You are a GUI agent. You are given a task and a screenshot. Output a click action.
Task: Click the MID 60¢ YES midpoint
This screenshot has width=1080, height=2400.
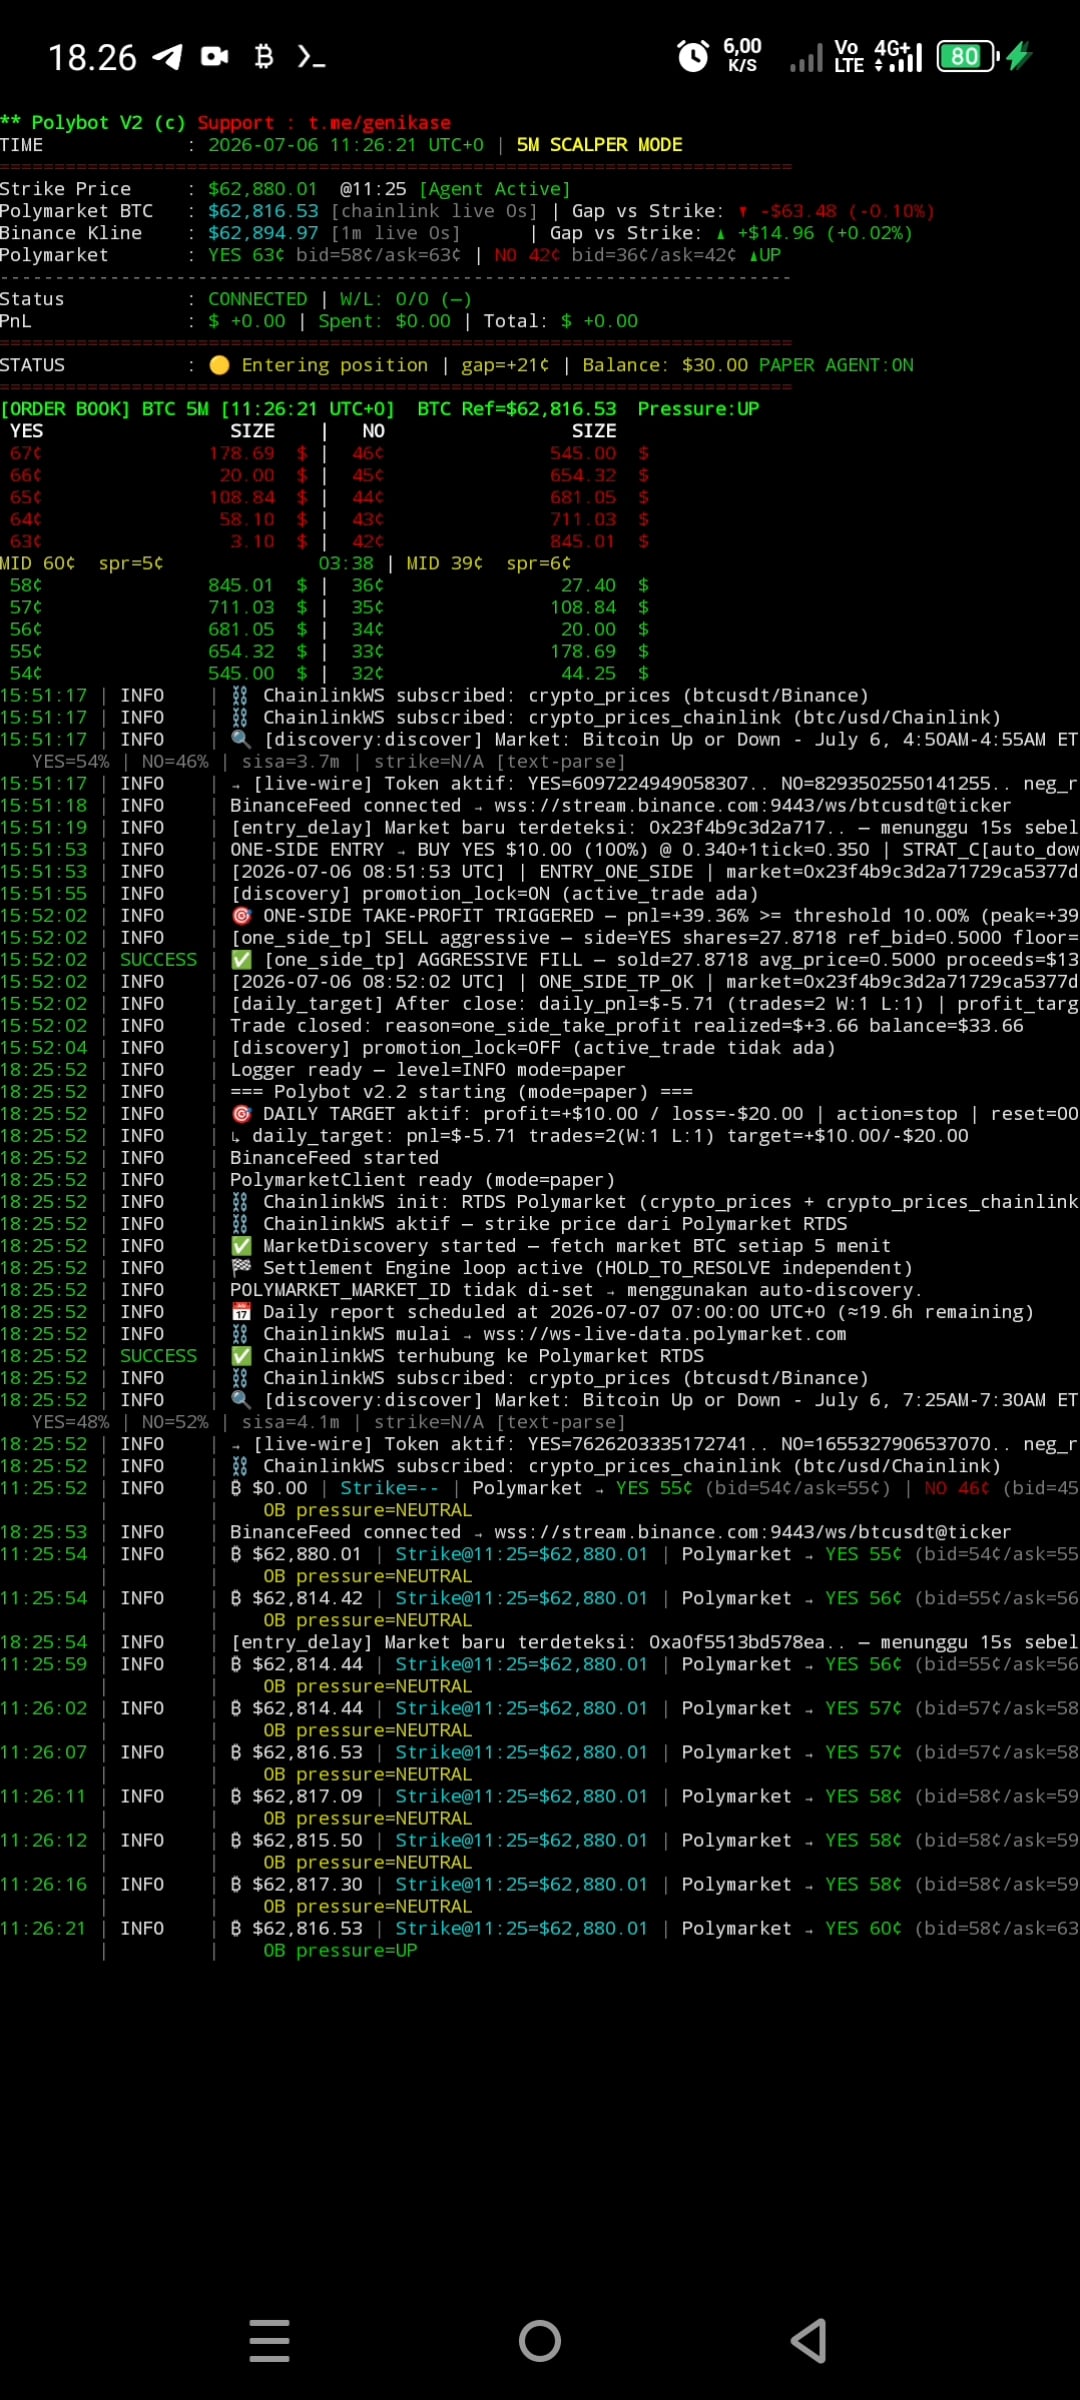[x=38, y=563]
